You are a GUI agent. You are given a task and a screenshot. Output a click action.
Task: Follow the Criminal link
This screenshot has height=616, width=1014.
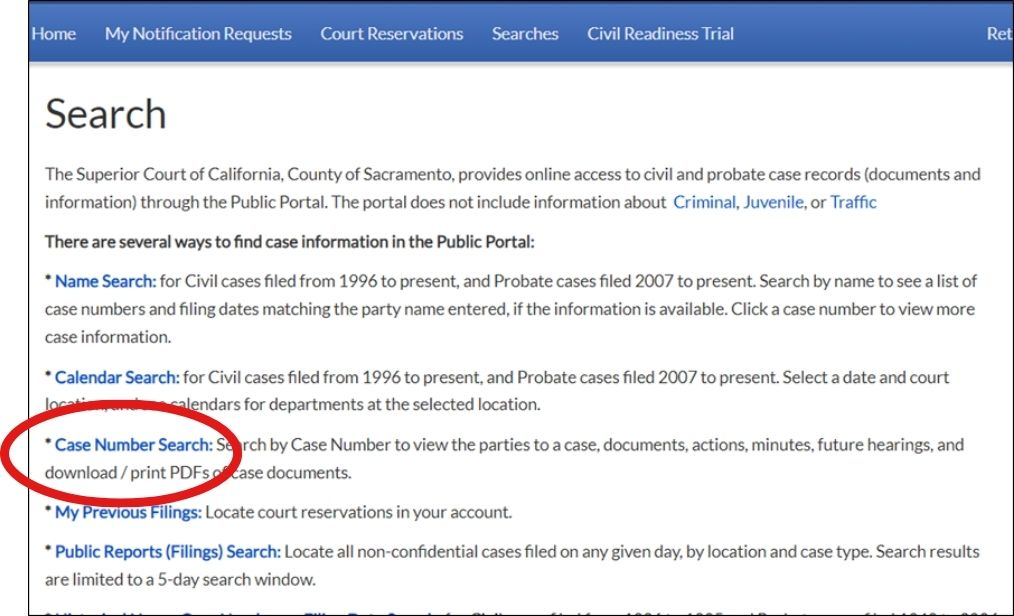(x=704, y=202)
